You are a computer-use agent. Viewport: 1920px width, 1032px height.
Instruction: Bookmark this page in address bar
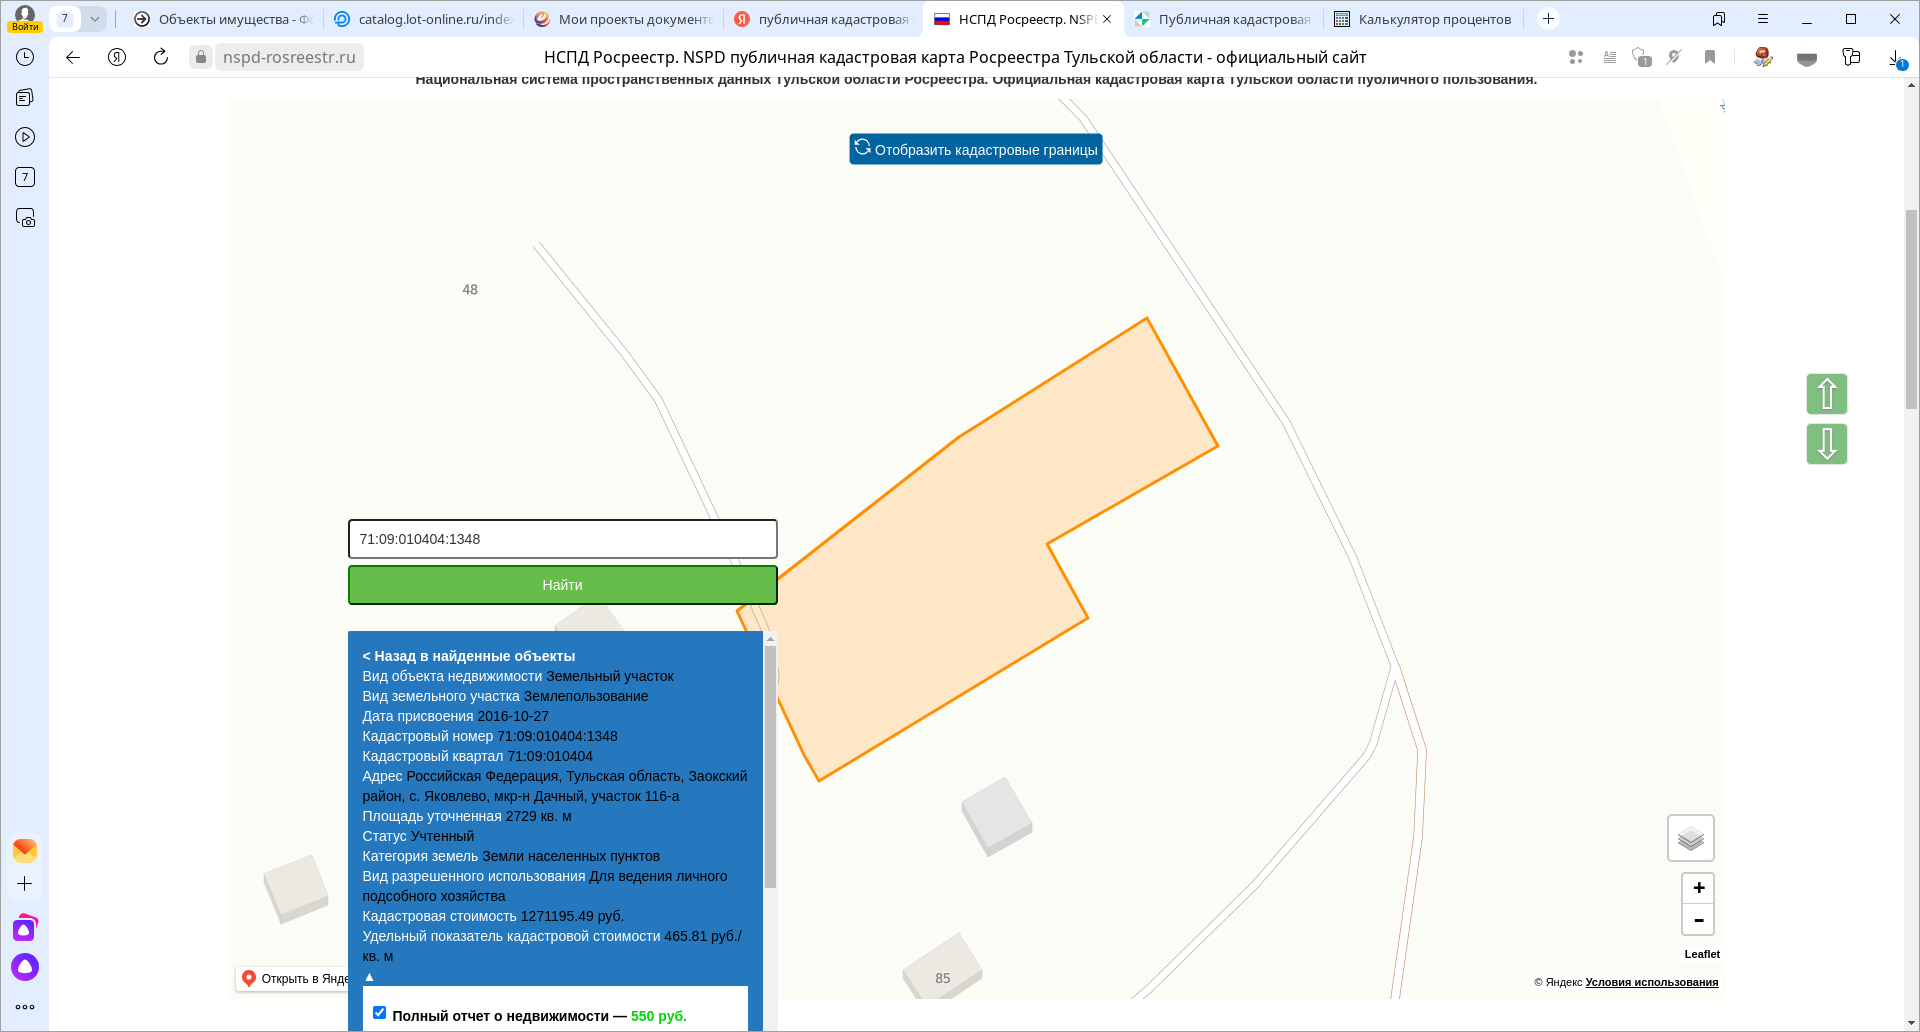[x=1710, y=57]
